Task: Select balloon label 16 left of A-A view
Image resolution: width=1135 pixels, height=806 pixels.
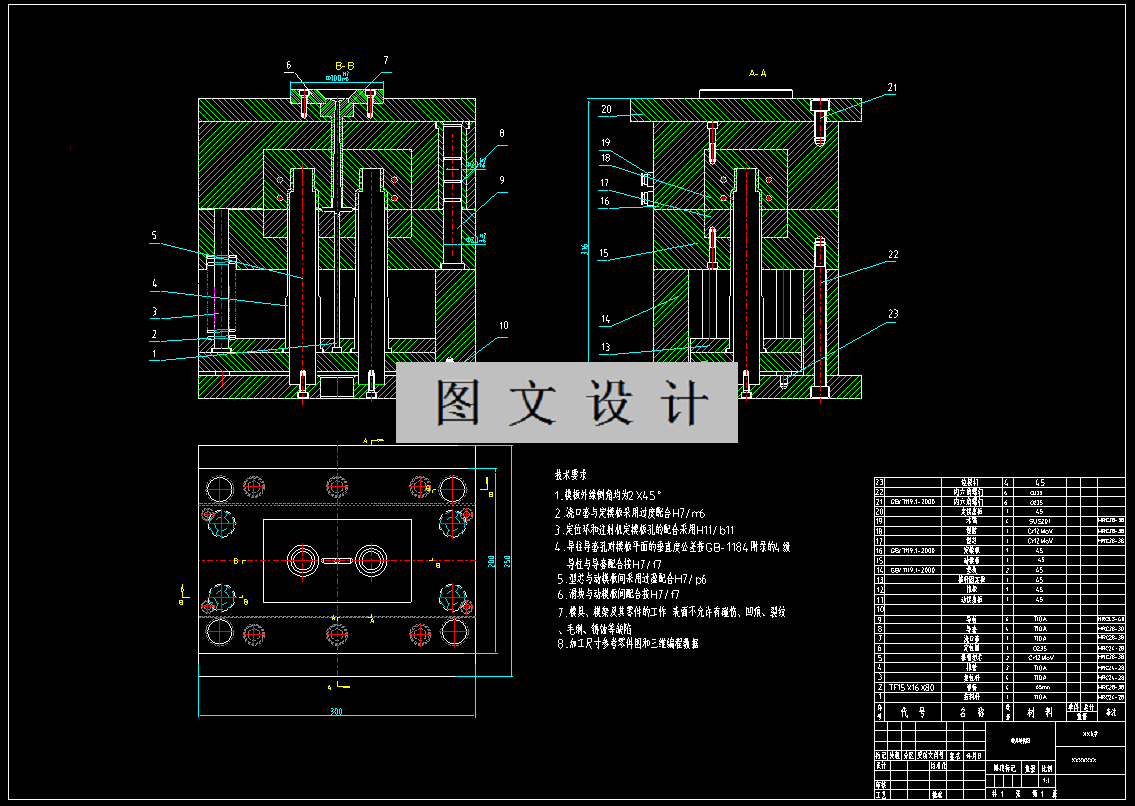Action: tap(604, 201)
